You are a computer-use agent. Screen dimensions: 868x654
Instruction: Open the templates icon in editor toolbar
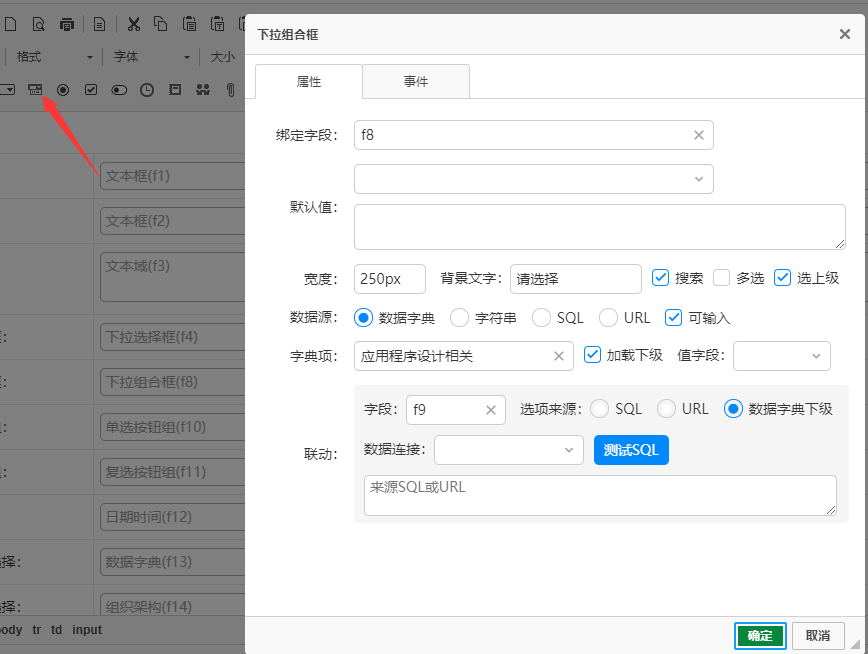coord(99,24)
